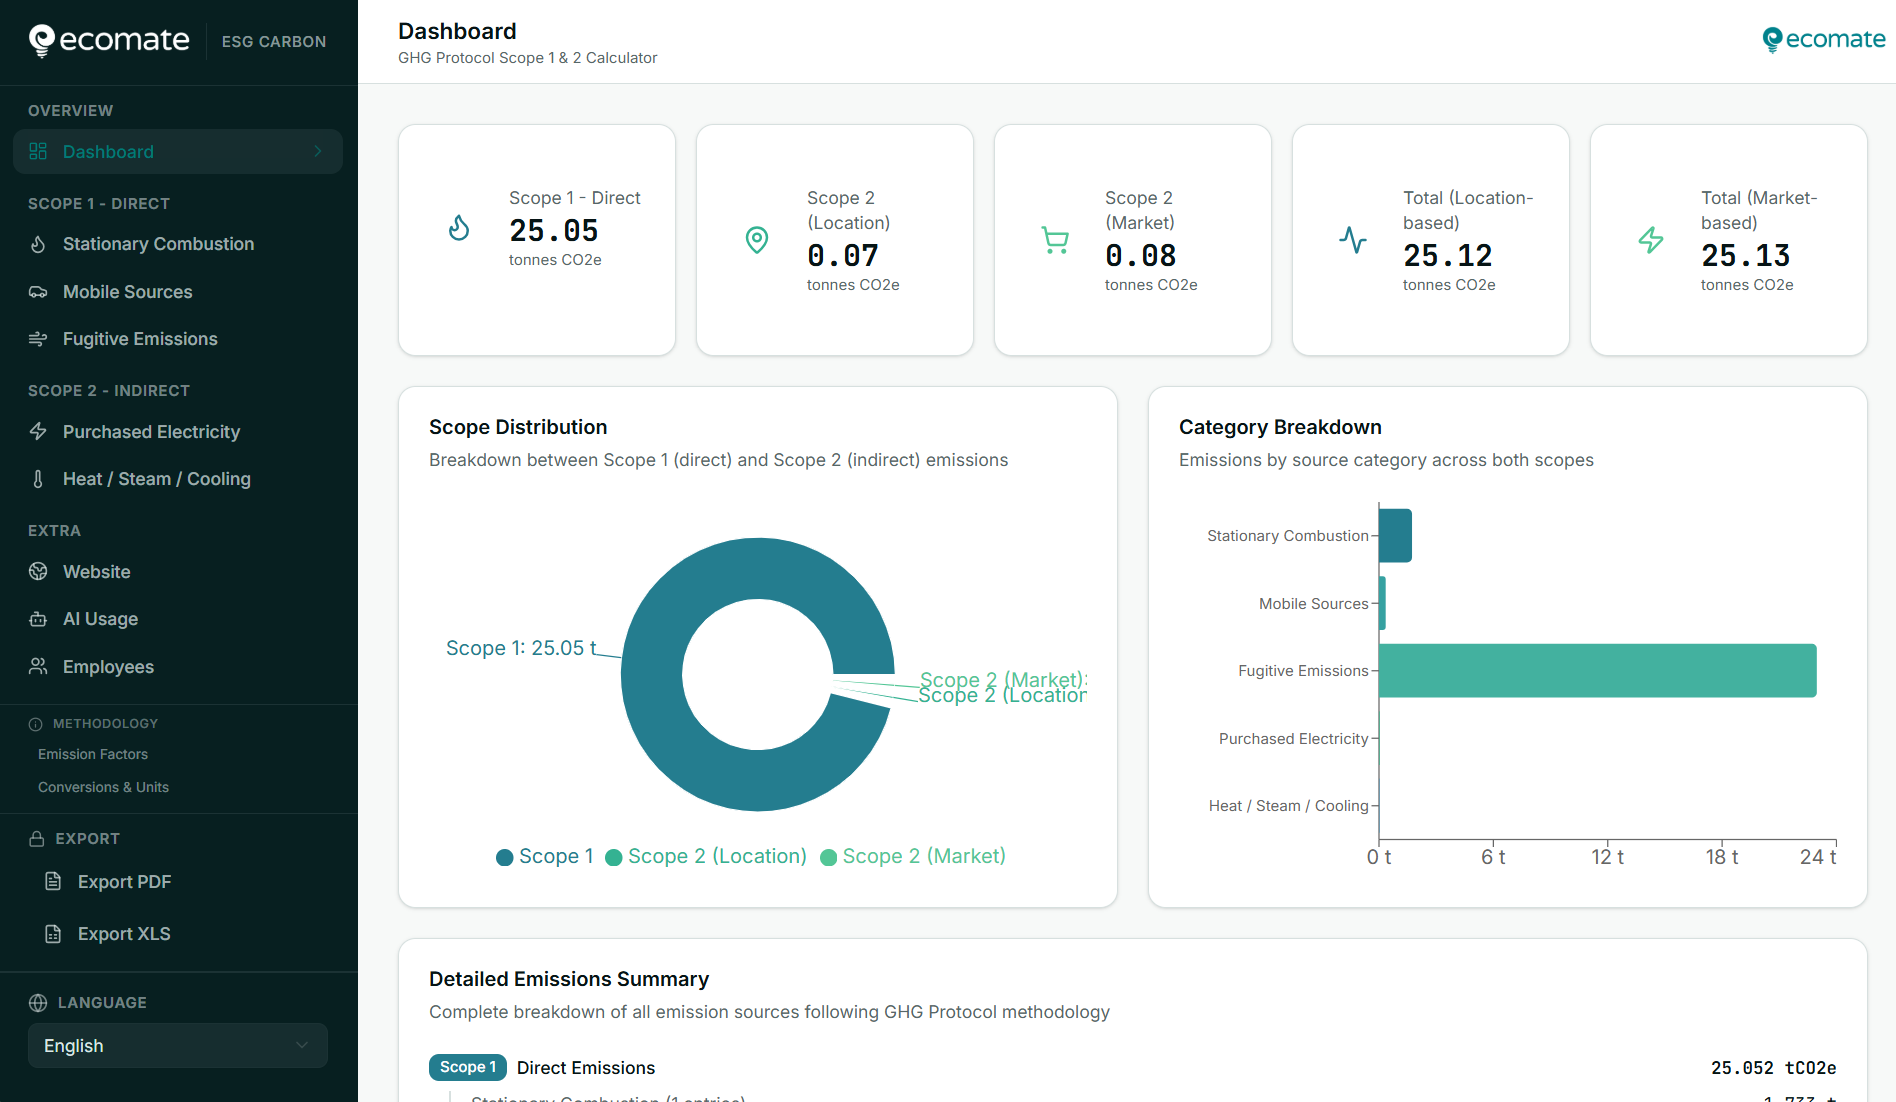Open the AI Usage page
The width and height of the screenshot is (1896, 1102).
tap(100, 618)
